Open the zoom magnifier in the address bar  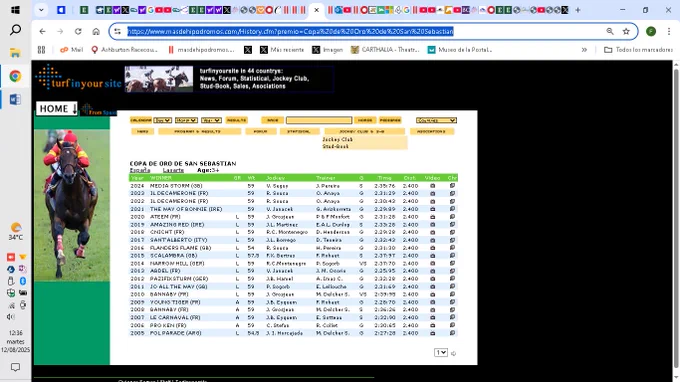tap(610, 31)
